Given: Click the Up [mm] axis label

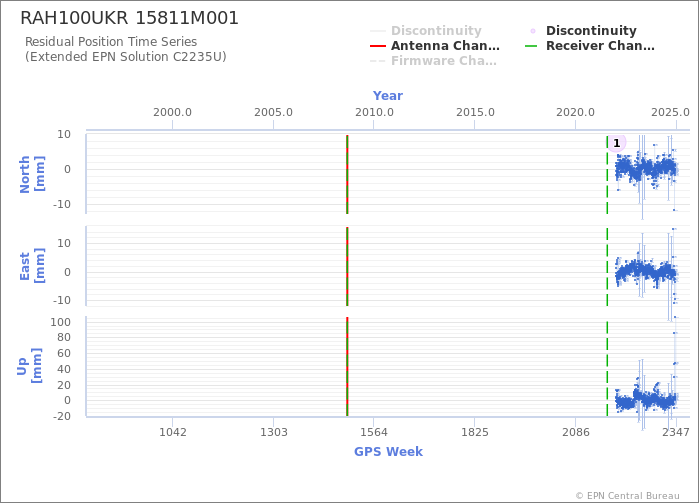Looking at the screenshot, I should tap(29, 366).
